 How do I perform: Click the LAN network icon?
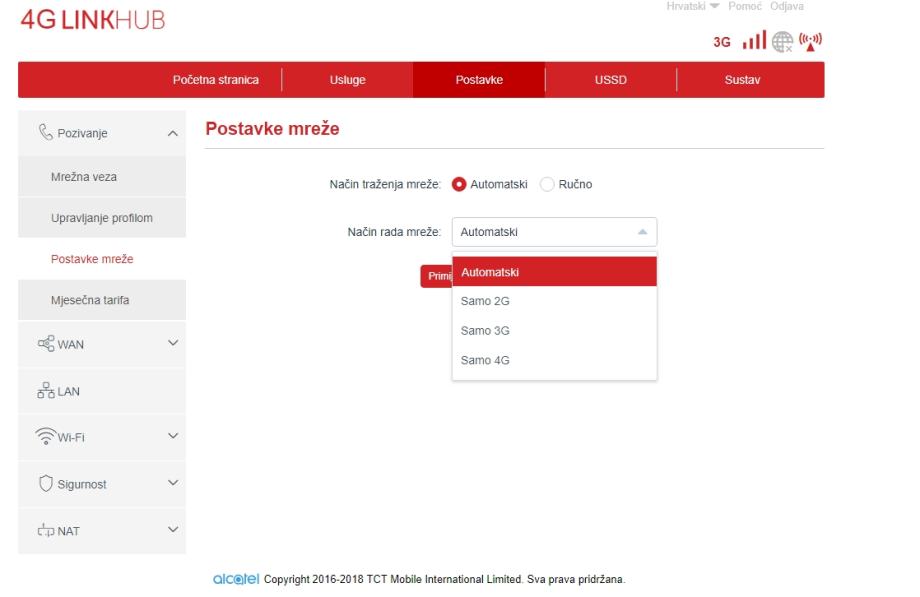[x=46, y=390]
